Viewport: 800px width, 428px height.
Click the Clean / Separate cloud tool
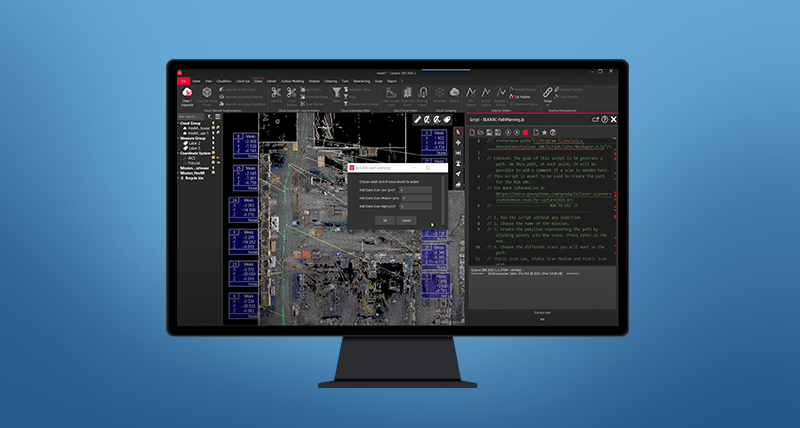186,93
